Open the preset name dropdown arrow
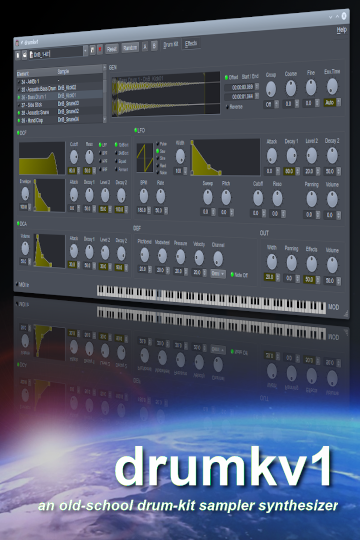The width and height of the screenshot is (360, 540). click(x=85, y=51)
